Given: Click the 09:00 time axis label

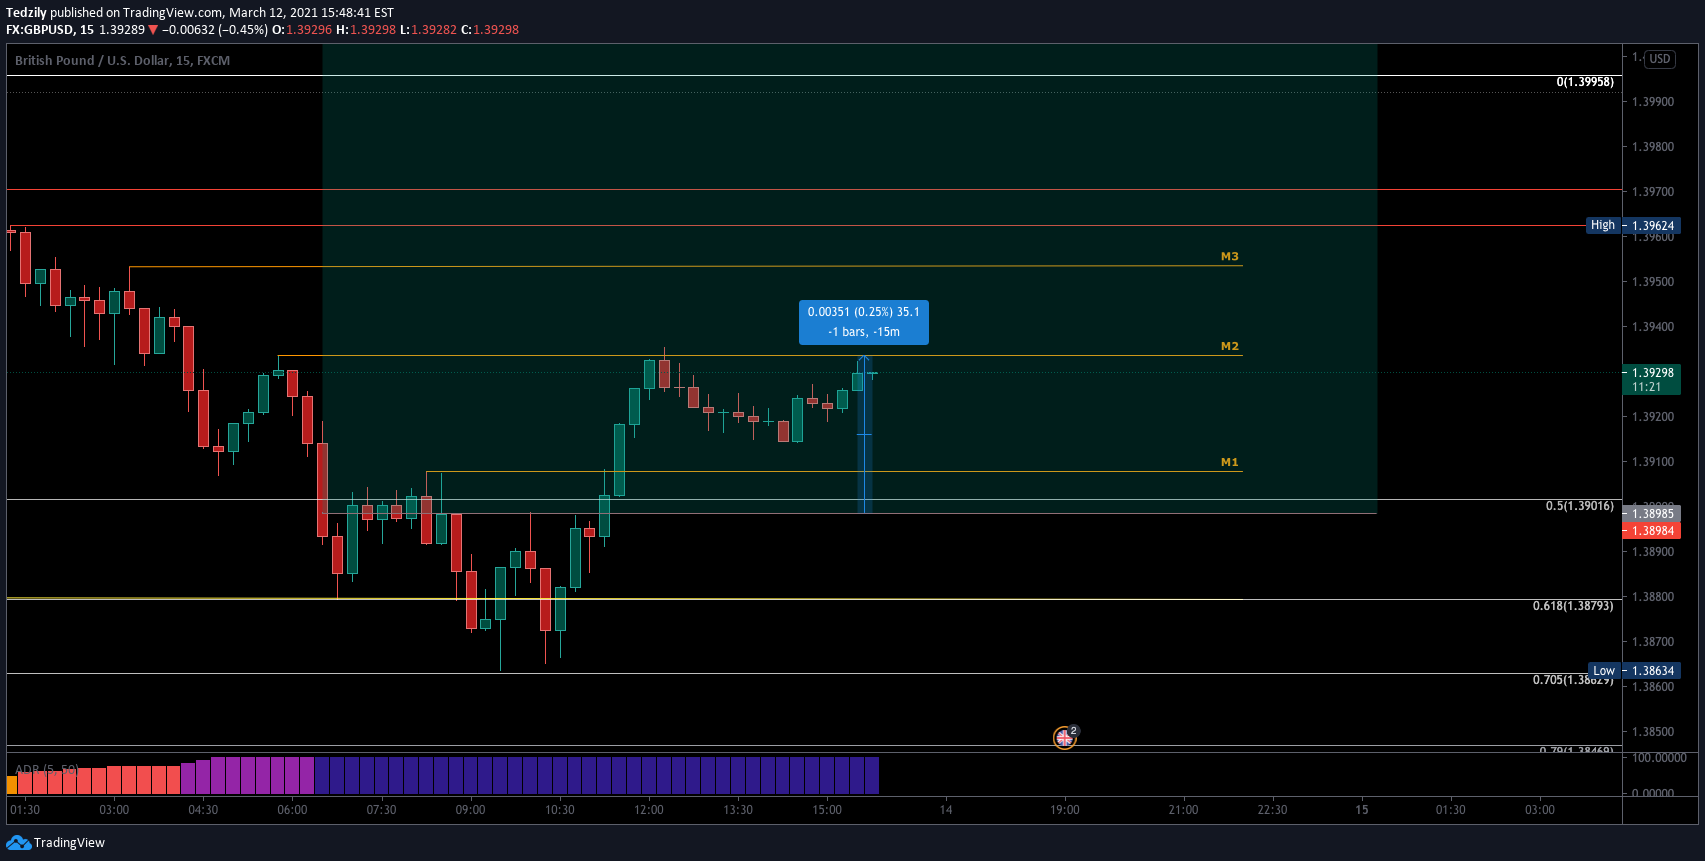Looking at the screenshot, I should pos(470,810).
